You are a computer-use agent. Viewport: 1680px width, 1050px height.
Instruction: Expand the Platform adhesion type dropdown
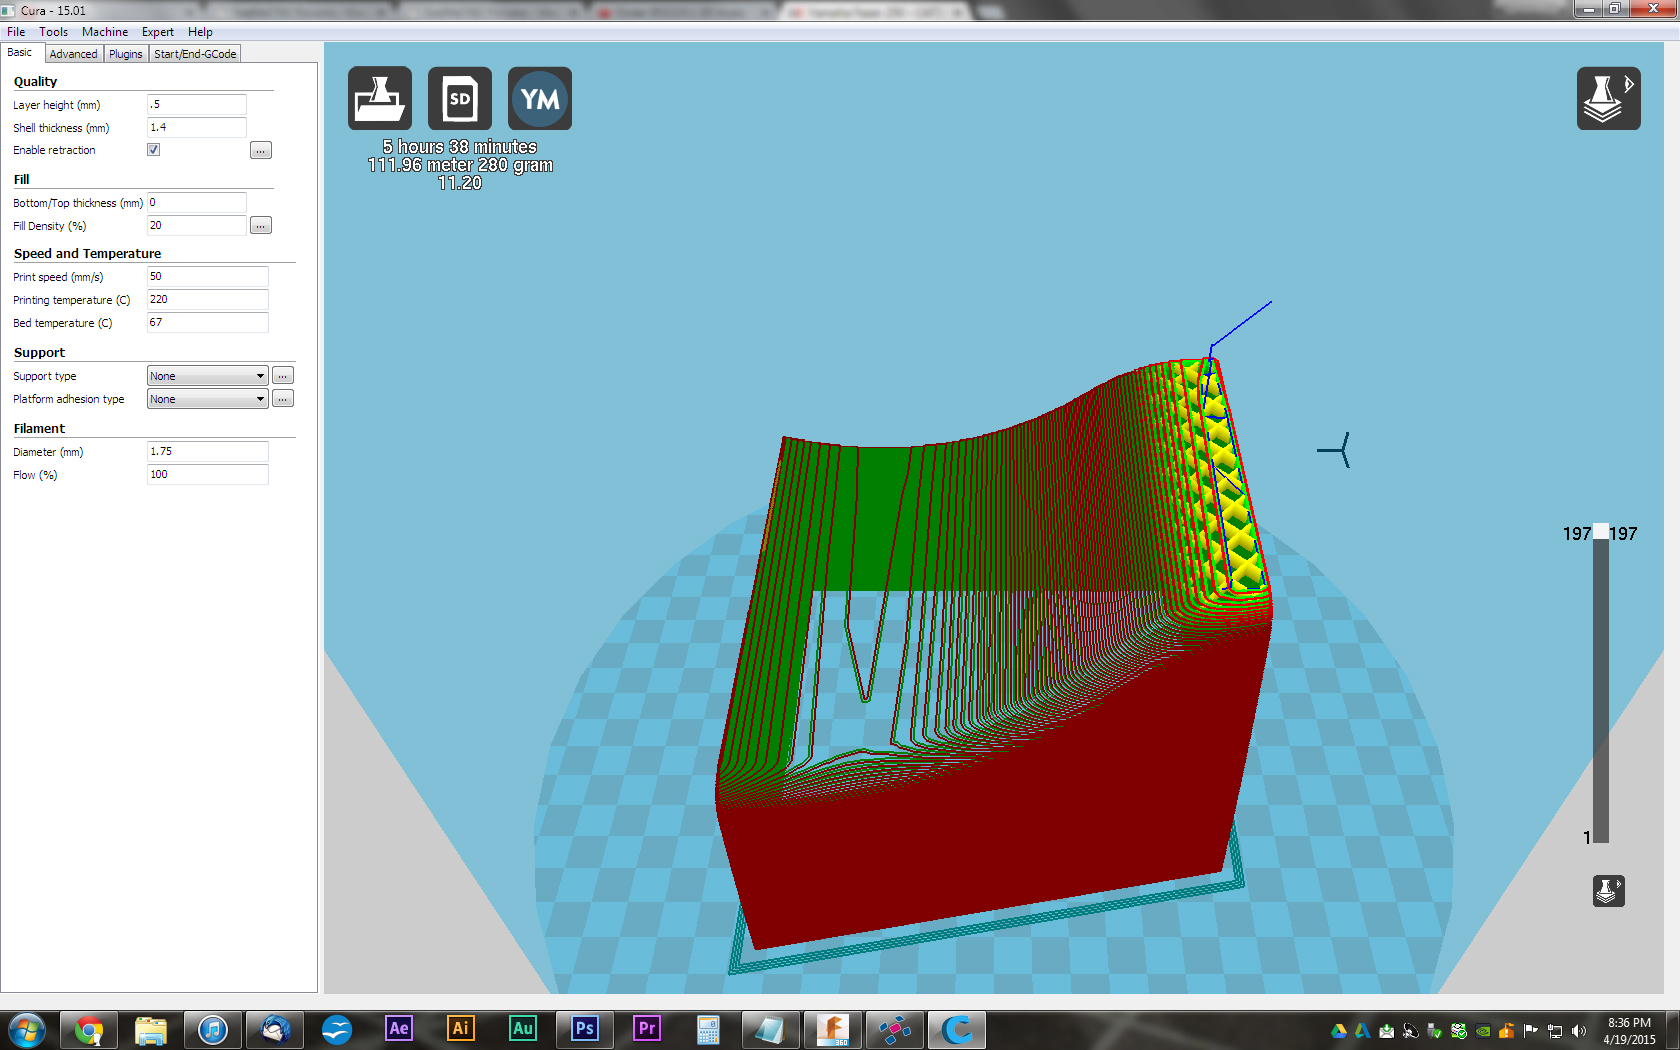point(207,399)
